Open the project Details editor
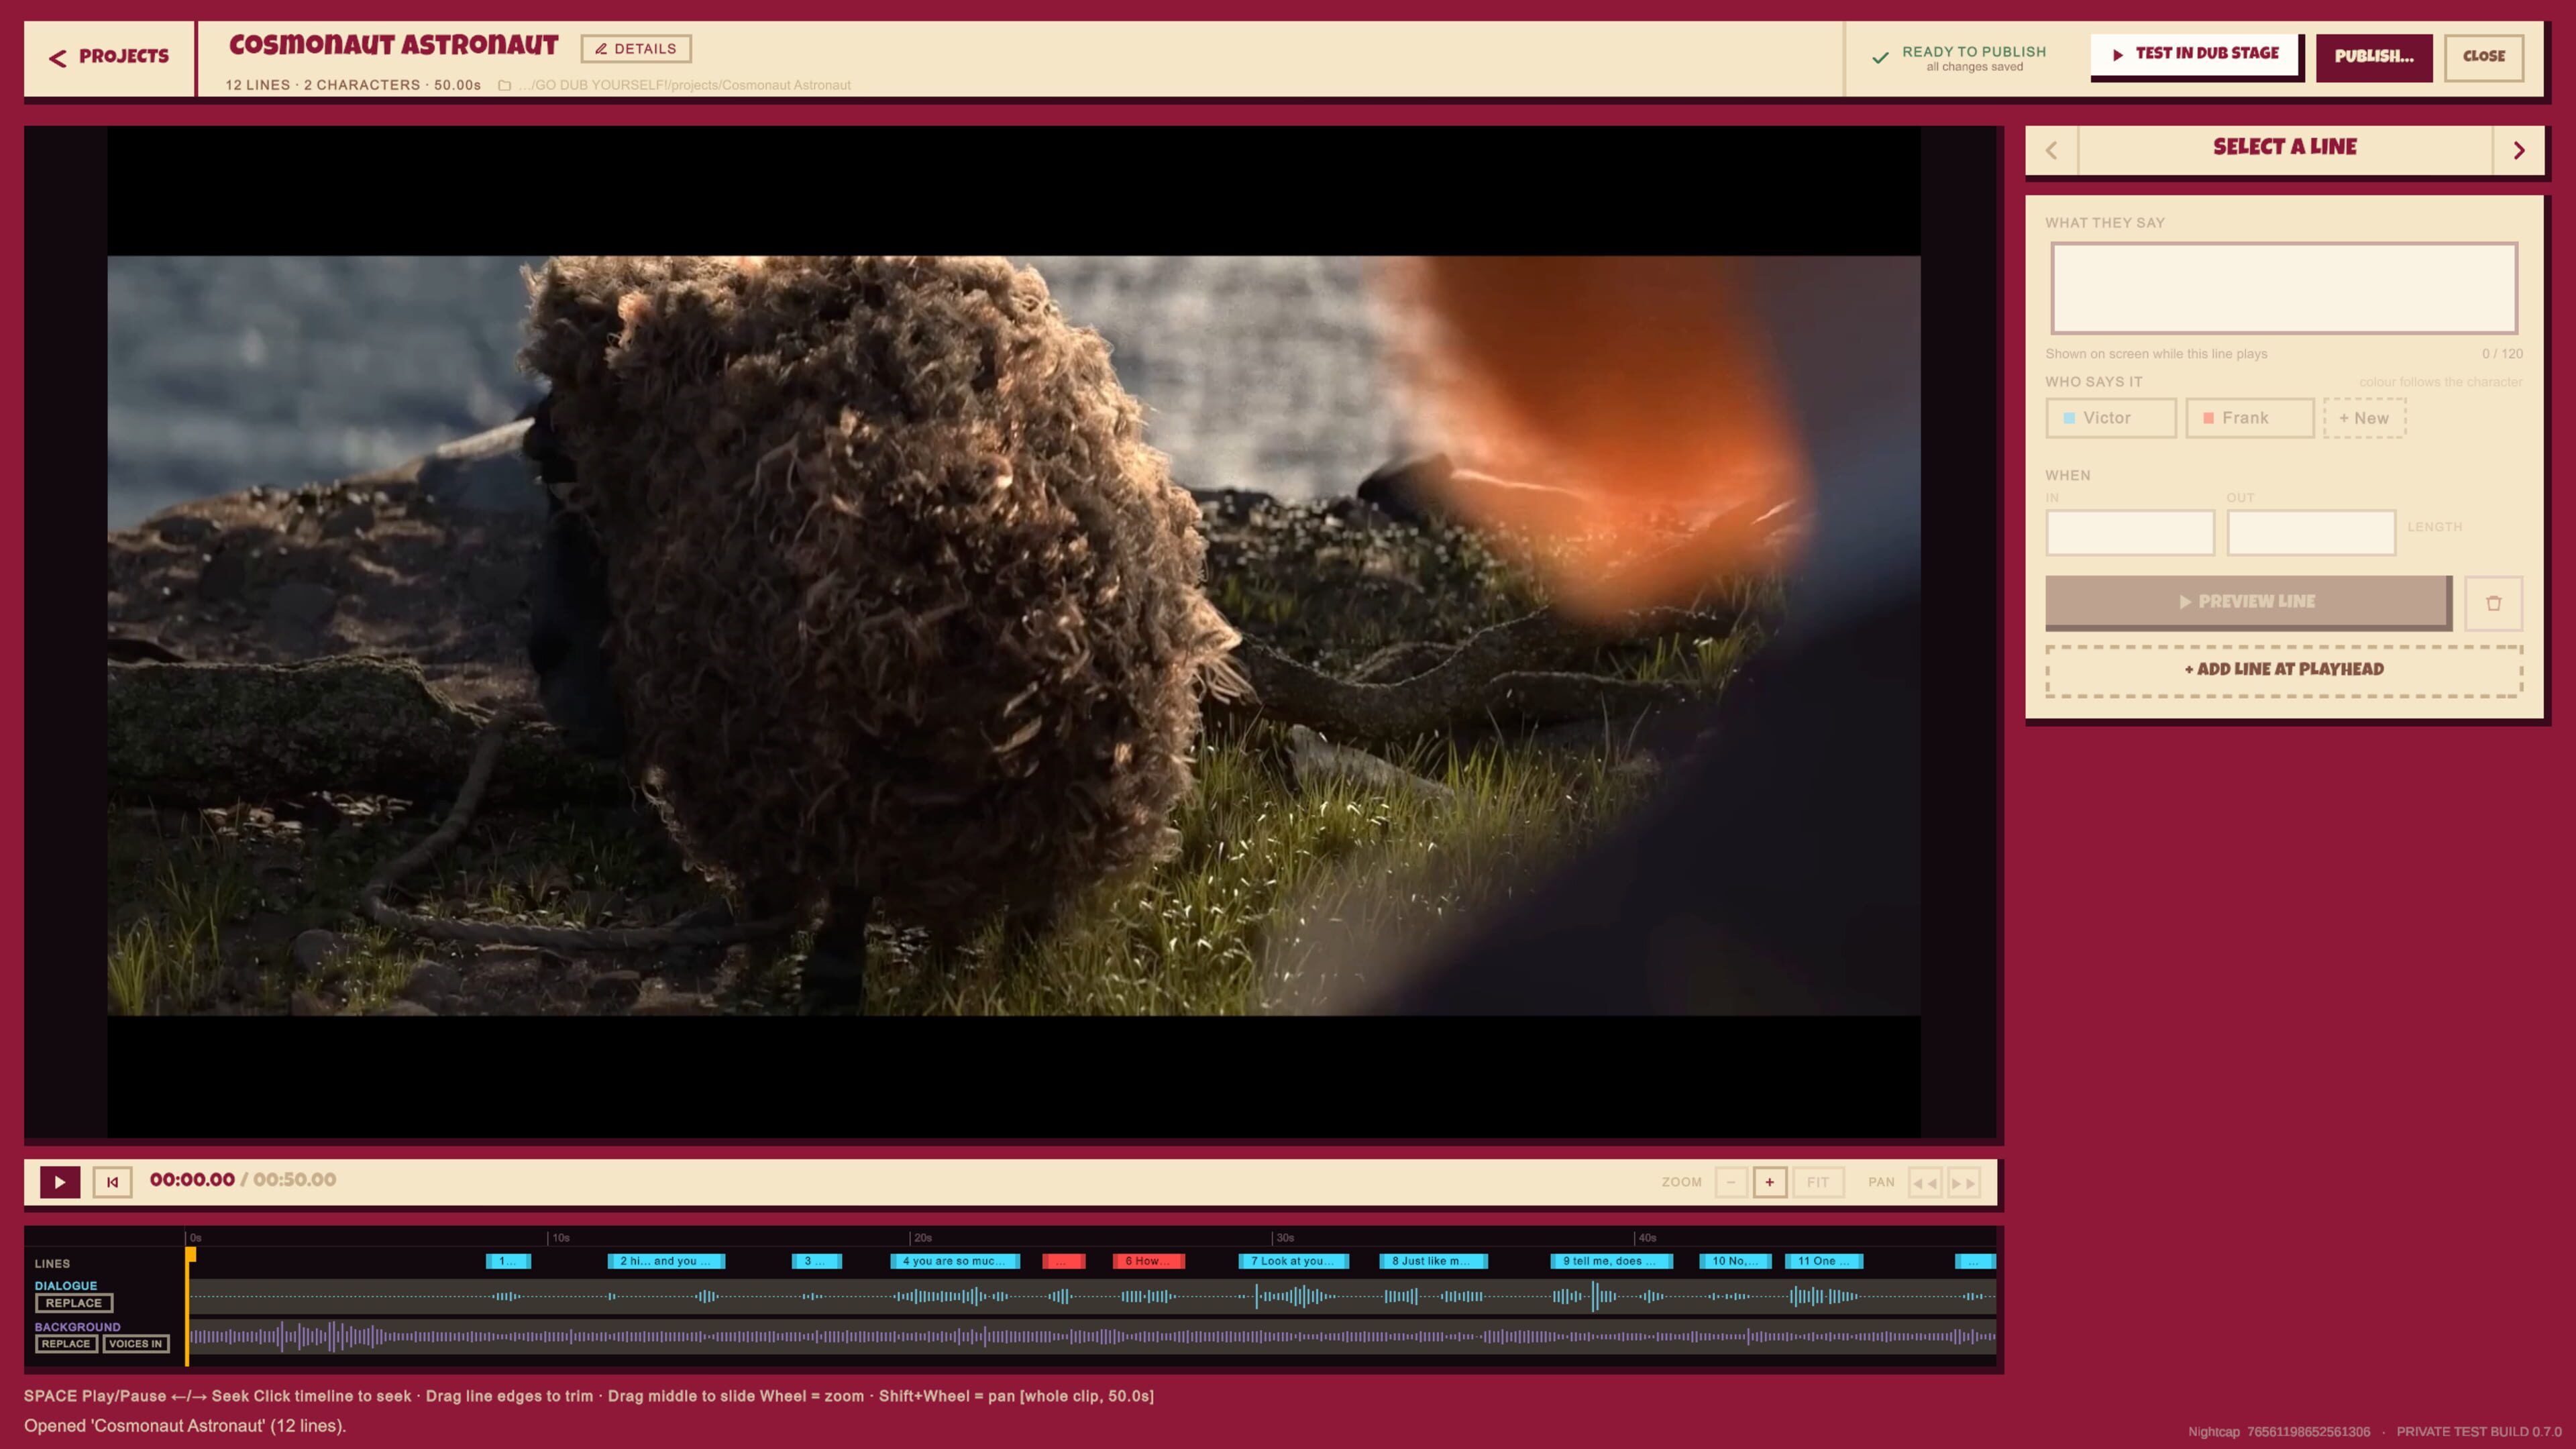The image size is (2576, 1449). [x=636, y=48]
